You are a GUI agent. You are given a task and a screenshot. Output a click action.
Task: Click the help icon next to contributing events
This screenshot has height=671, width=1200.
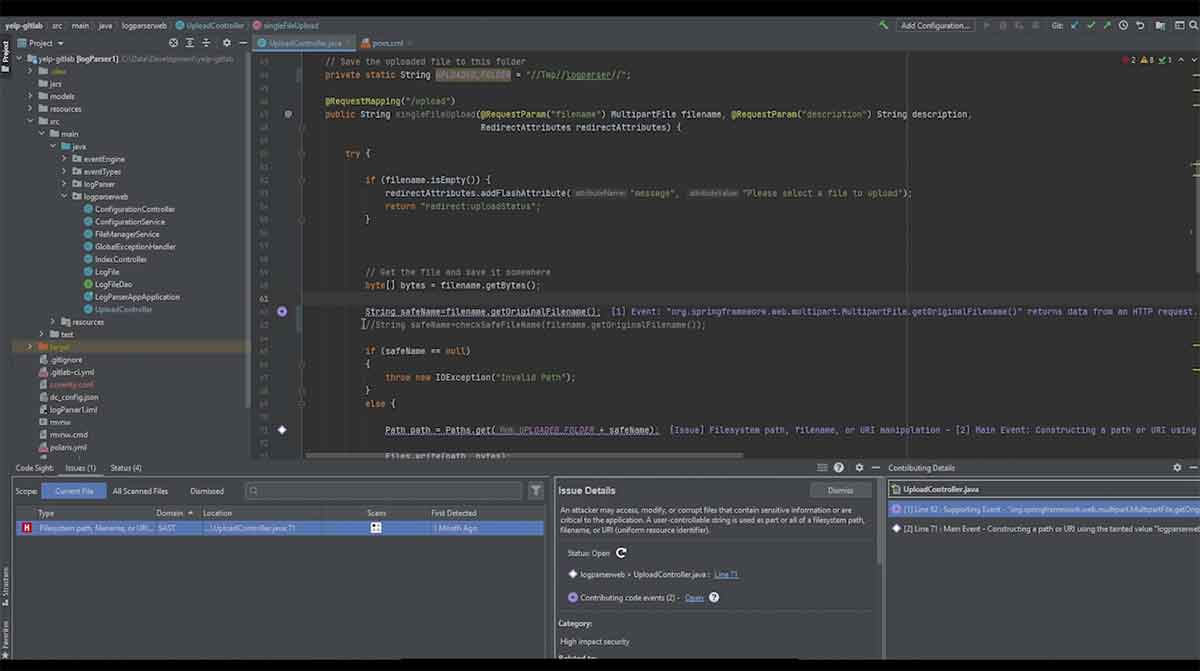coord(714,598)
